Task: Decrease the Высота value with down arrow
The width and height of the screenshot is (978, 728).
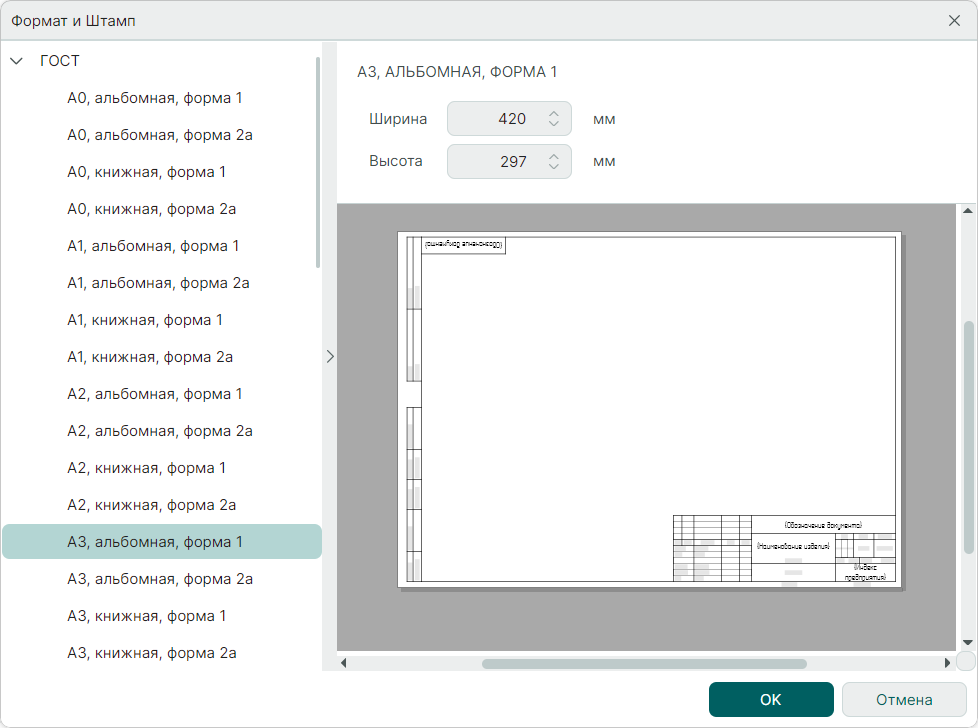Action: coord(554,167)
